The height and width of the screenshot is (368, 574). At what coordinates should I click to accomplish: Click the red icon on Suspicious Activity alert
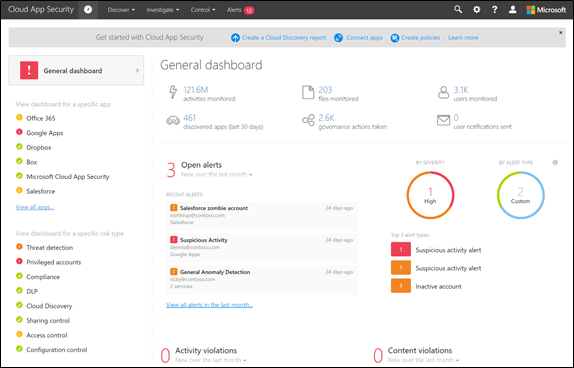tap(174, 240)
